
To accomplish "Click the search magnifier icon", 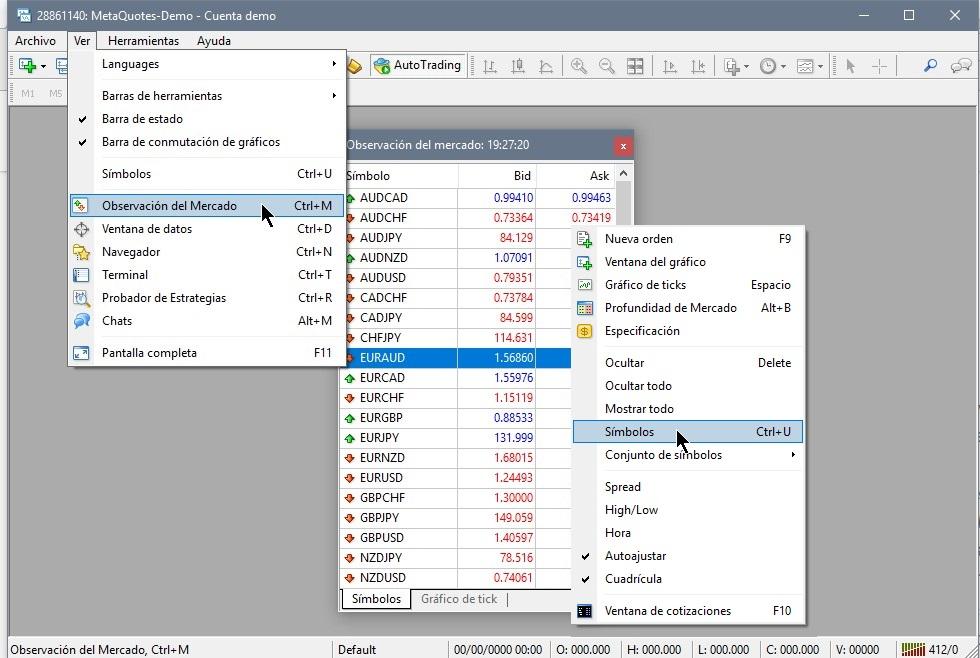I will point(930,66).
